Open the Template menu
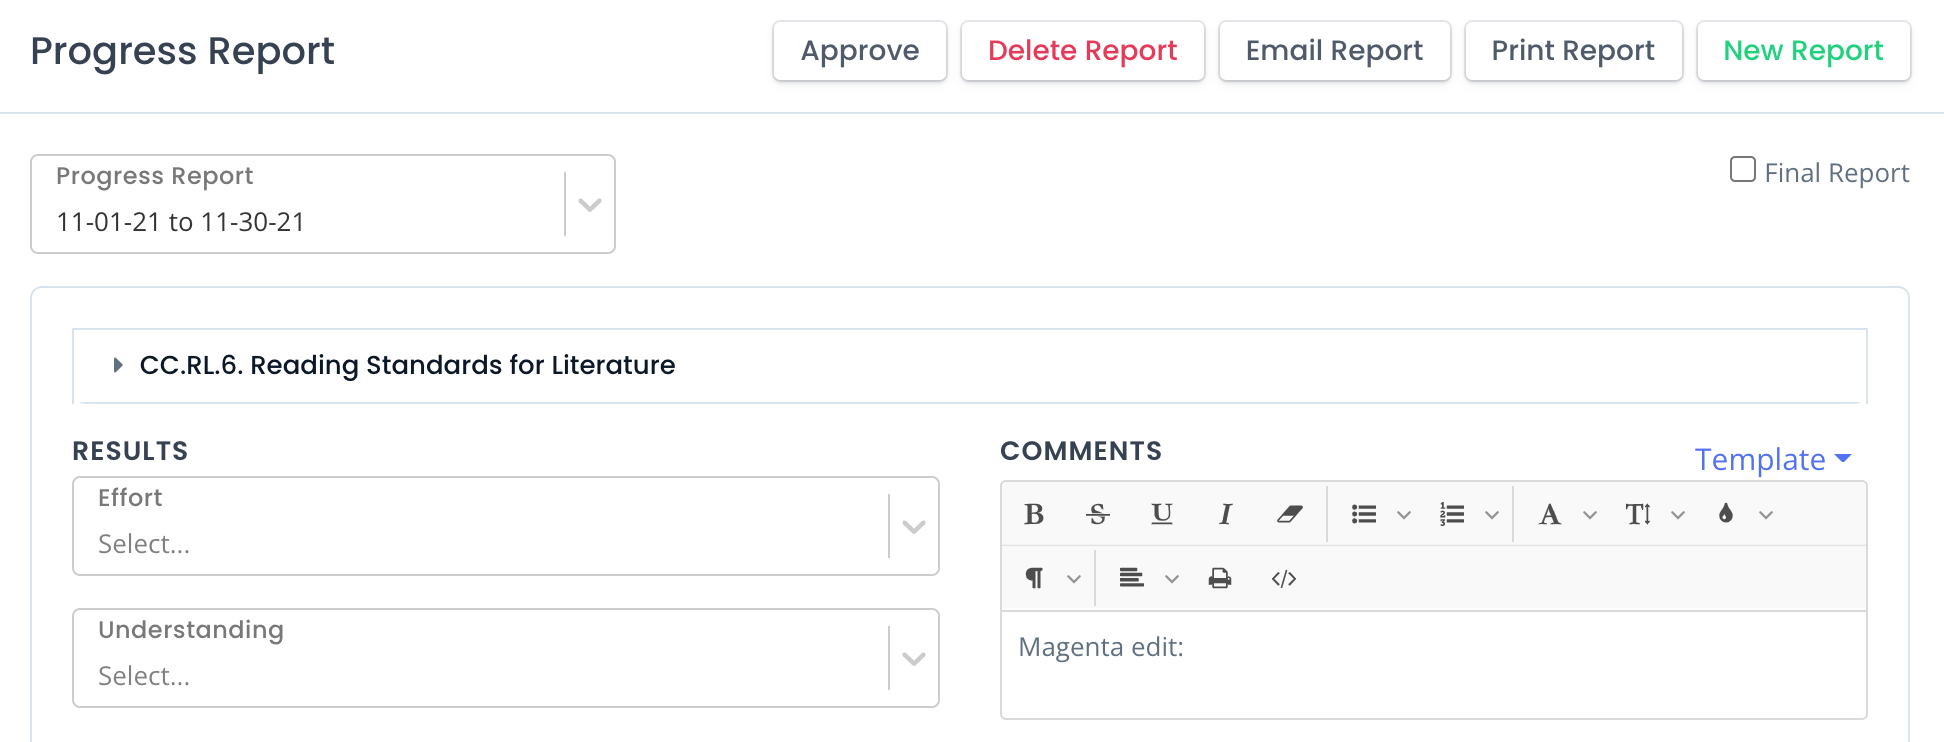The height and width of the screenshot is (742, 1944). tap(1772, 459)
